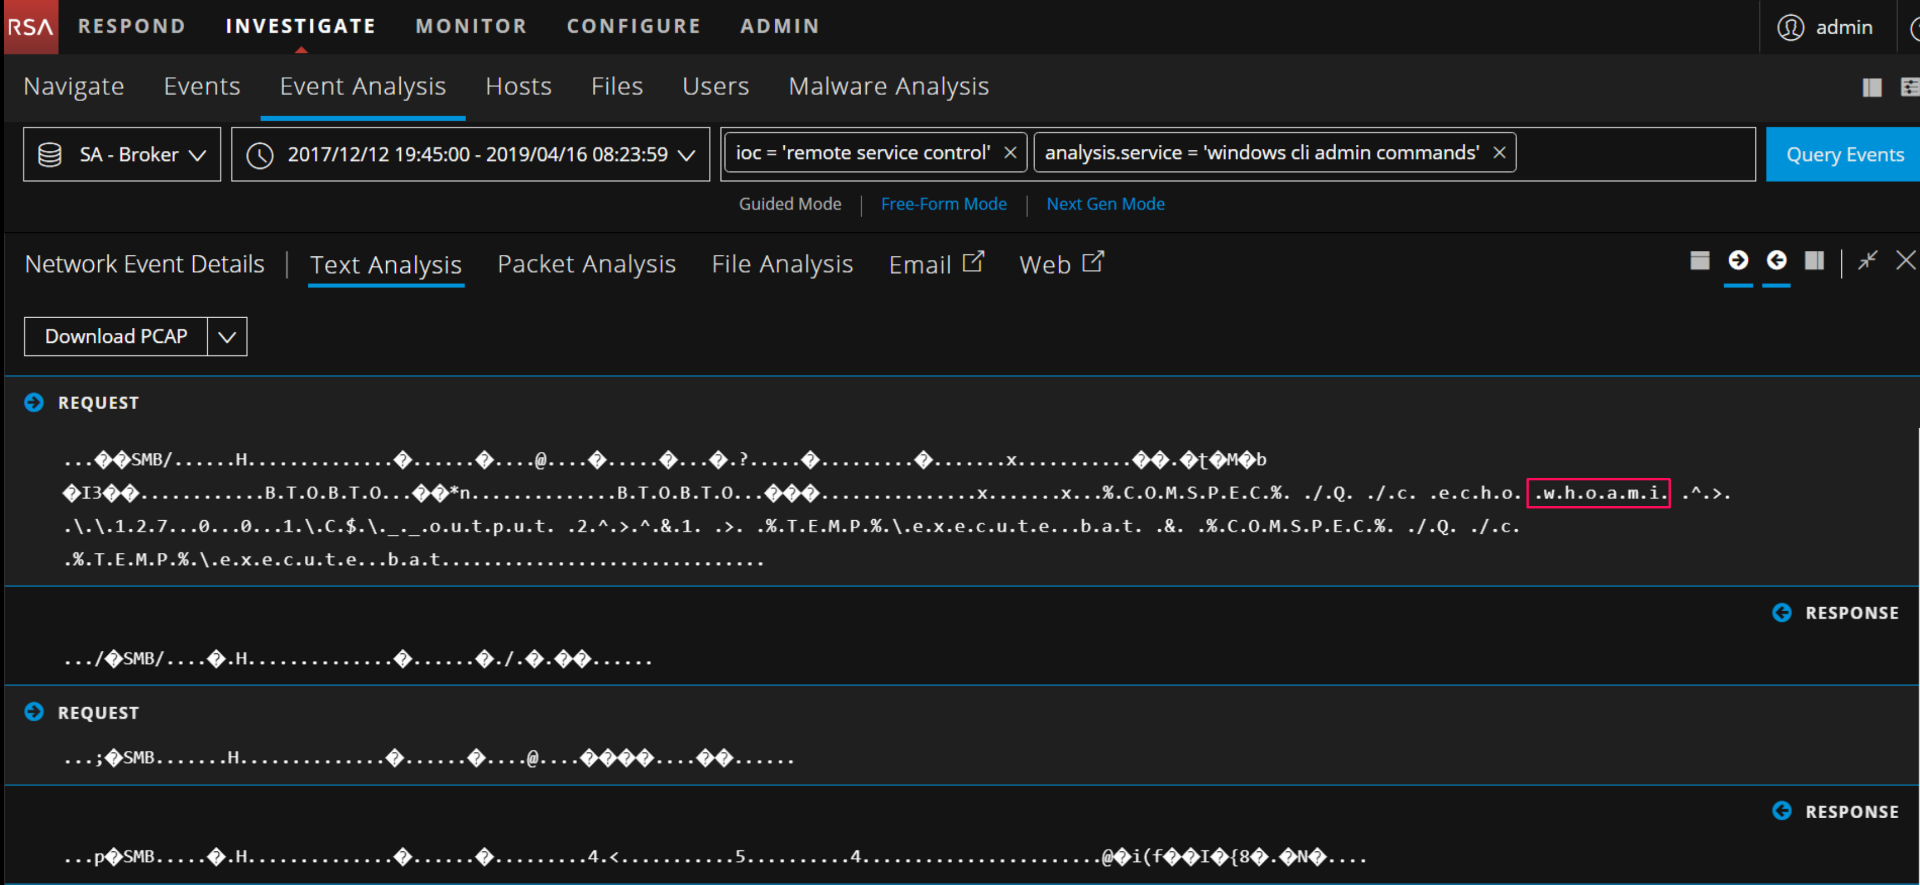Remove the 'remote service control' ioc filter
The image size is (1920, 885).
point(1010,153)
